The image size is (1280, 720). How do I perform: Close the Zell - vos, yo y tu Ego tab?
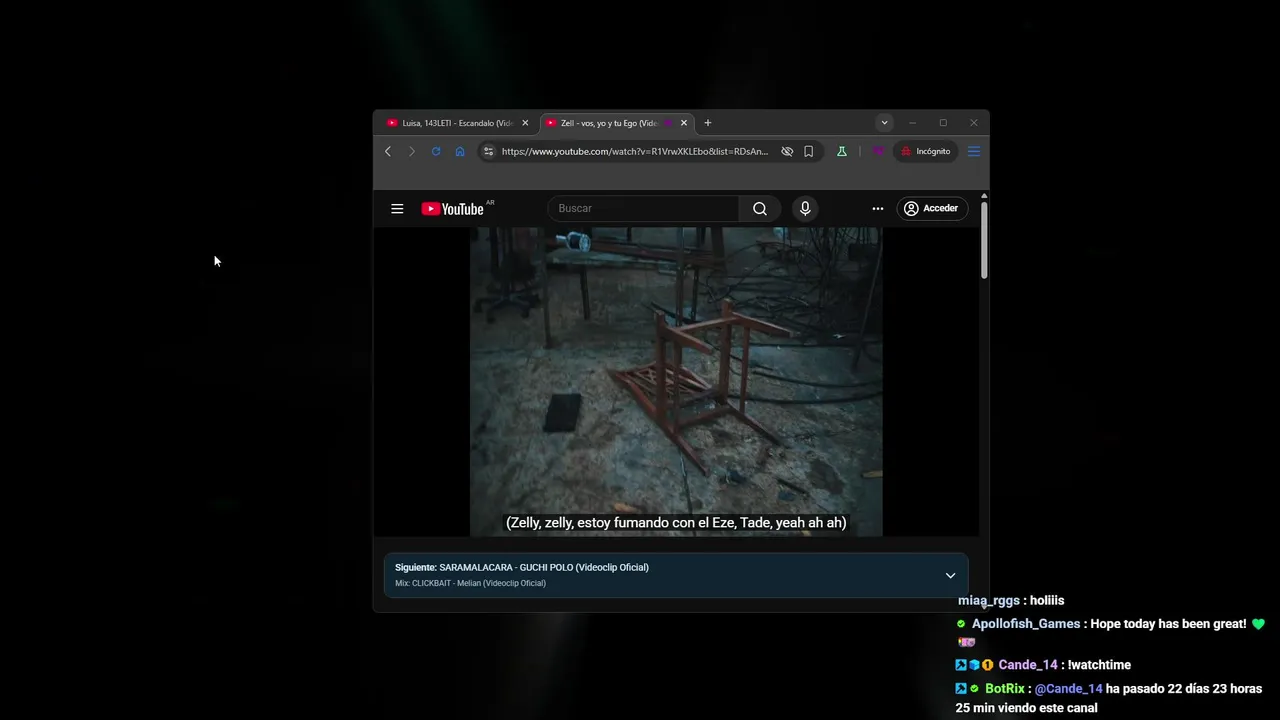[x=684, y=123]
